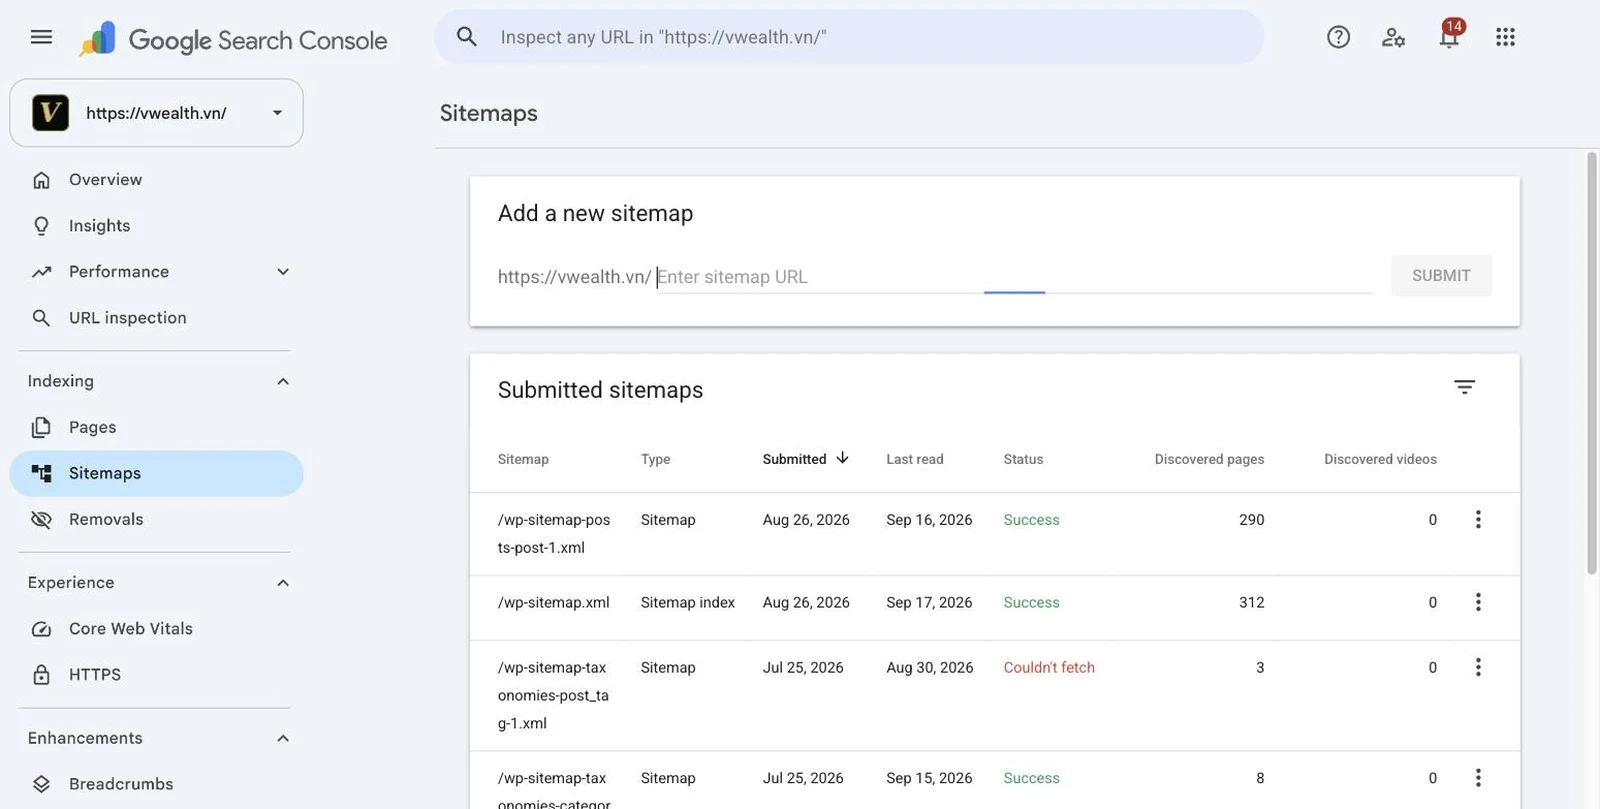Open /wp-sitemap-taxonomies-post_tag-1.xml row

994,696
